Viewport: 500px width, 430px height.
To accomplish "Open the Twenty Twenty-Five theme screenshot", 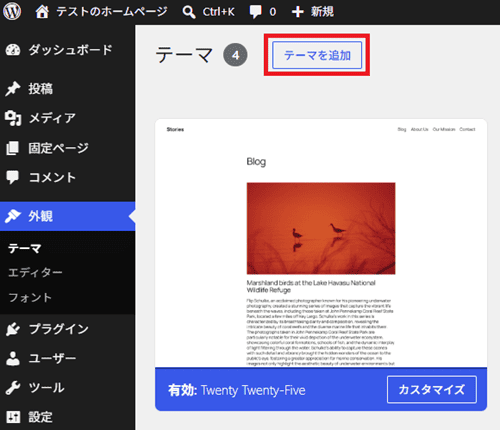I will pos(321,243).
